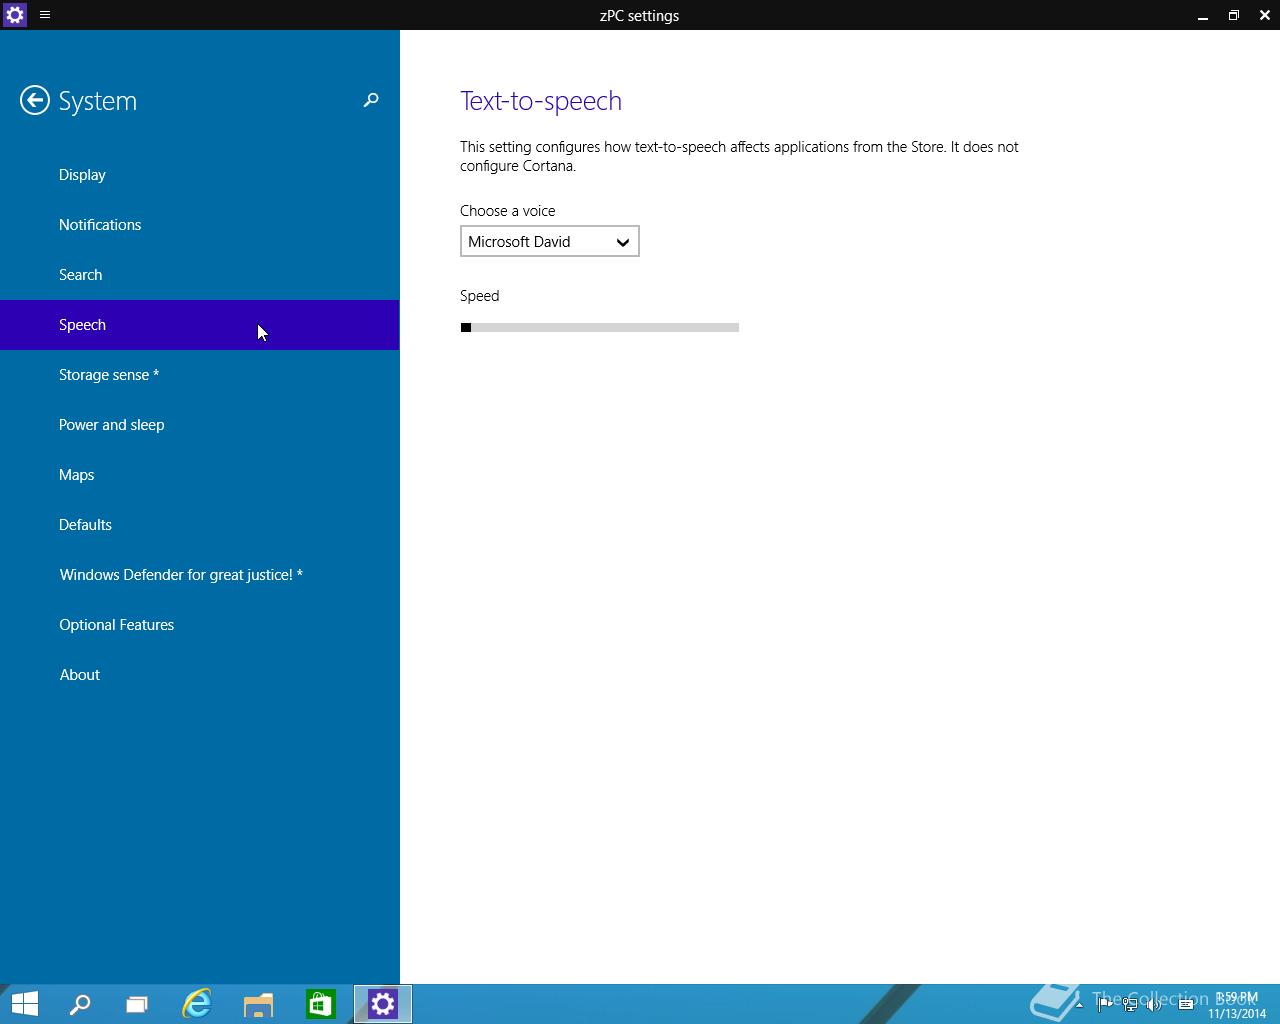Open the Choose a voice dropdown
The width and height of the screenshot is (1280, 1024).
pyautogui.click(x=550, y=241)
